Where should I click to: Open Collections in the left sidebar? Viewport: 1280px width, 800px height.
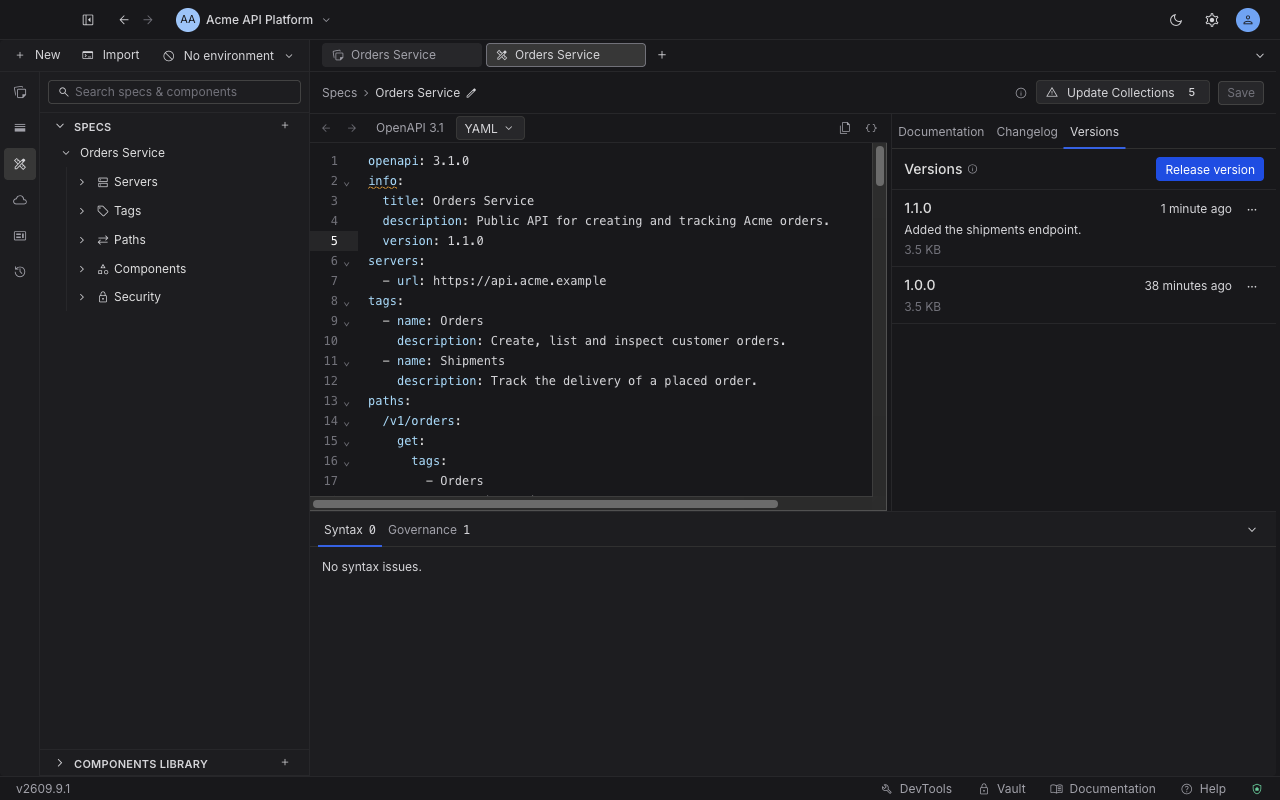pos(20,92)
